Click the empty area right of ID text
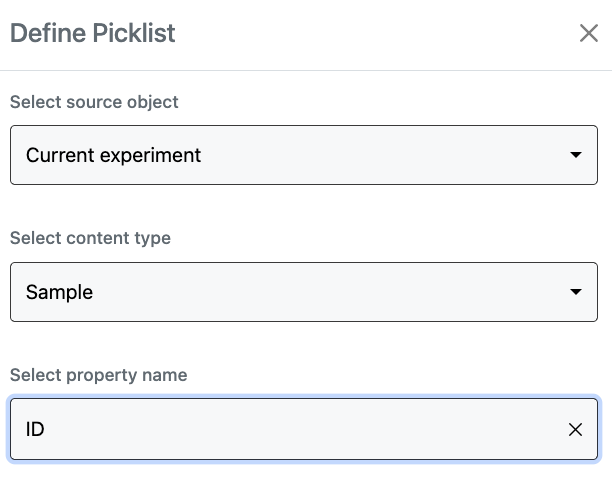 point(300,430)
